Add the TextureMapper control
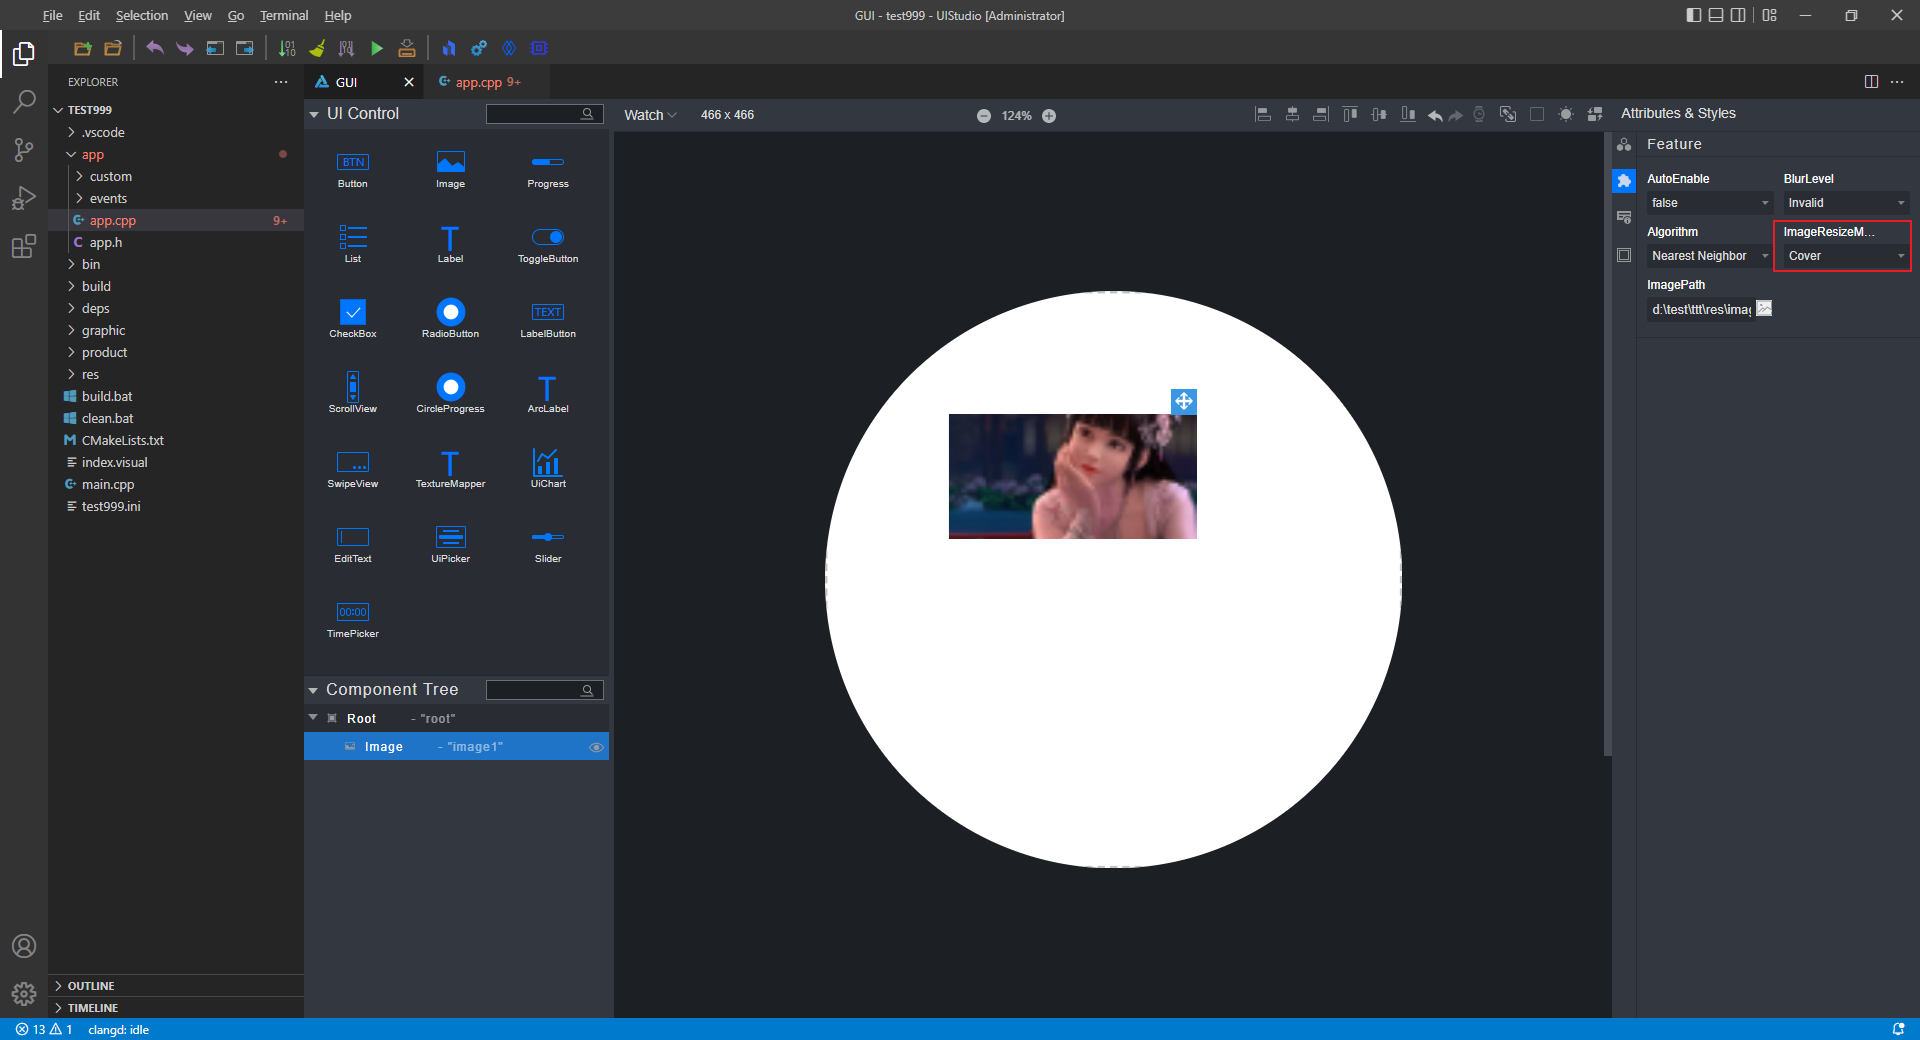 pos(450,468)
